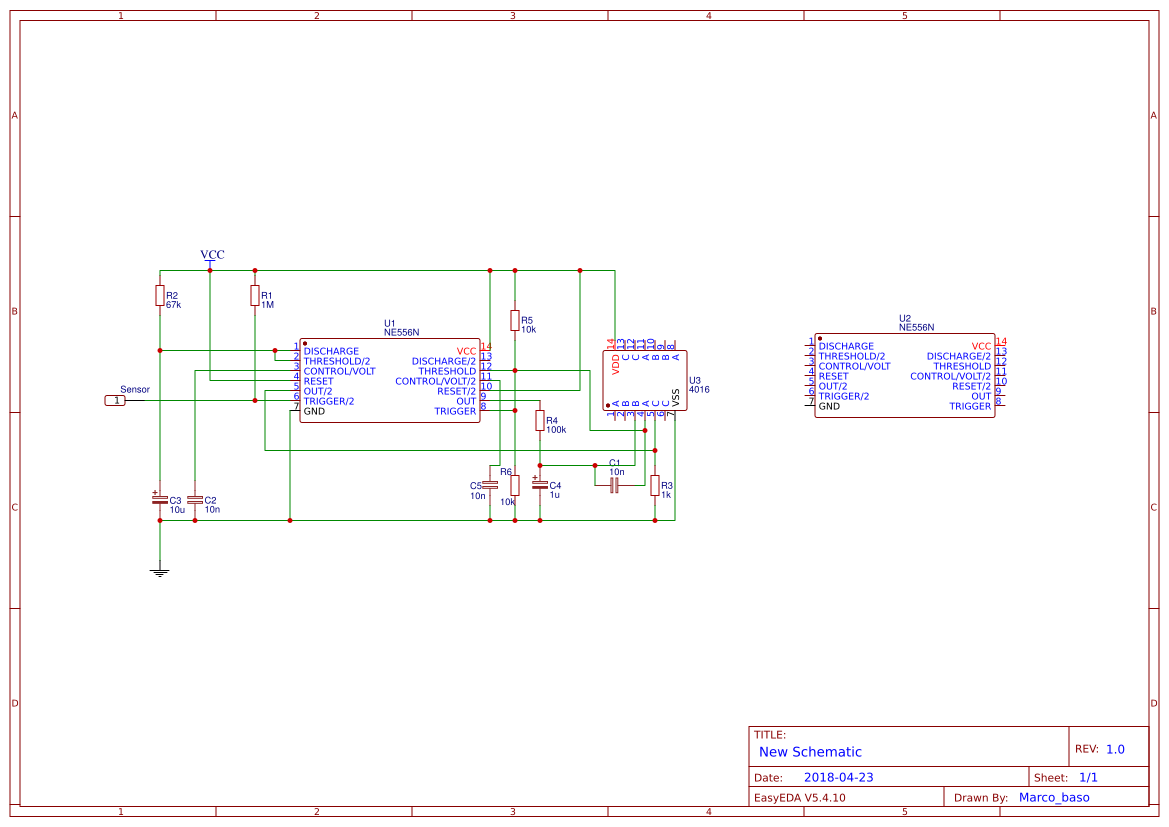The image size is (1169, 827).
Task: Select the C4 polarized capacitor symbol
Action: point(540,484)
